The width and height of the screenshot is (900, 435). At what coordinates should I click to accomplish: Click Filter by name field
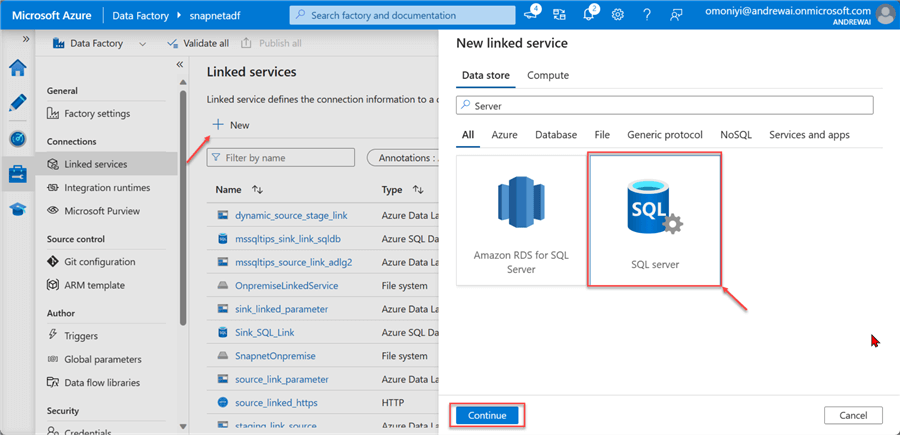pyautogui.click(x=281, y=157)
